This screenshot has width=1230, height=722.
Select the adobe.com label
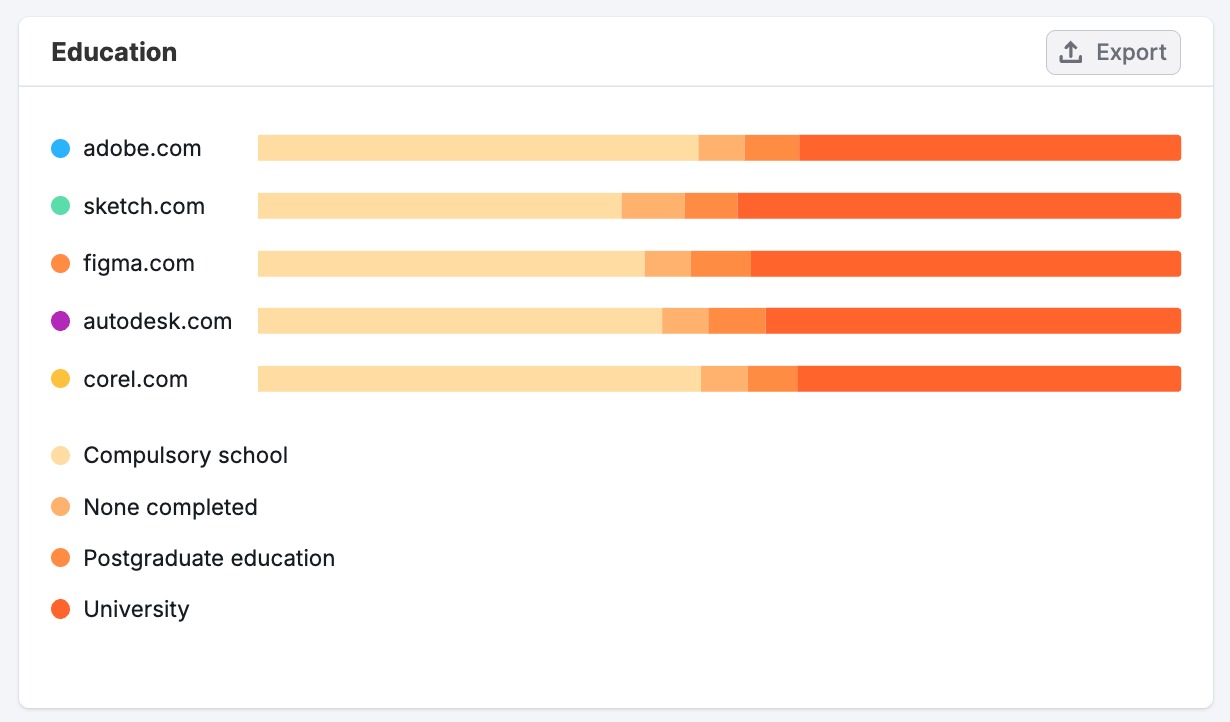click(142, 147)
